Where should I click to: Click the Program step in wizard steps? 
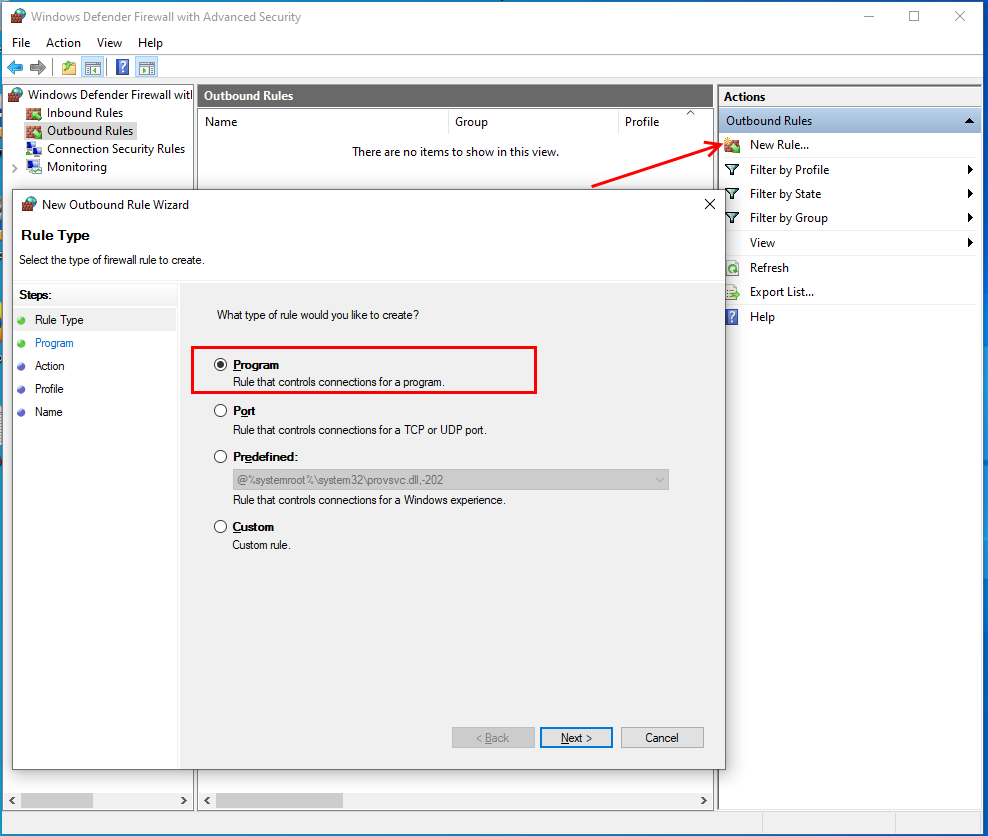coord(54,343)
